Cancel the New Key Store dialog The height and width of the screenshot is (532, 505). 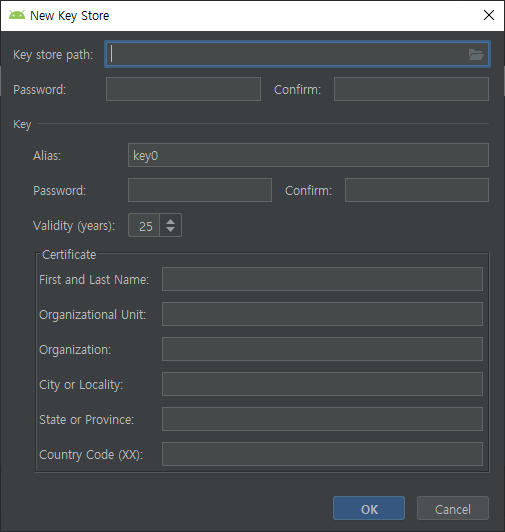click(453, 508)
